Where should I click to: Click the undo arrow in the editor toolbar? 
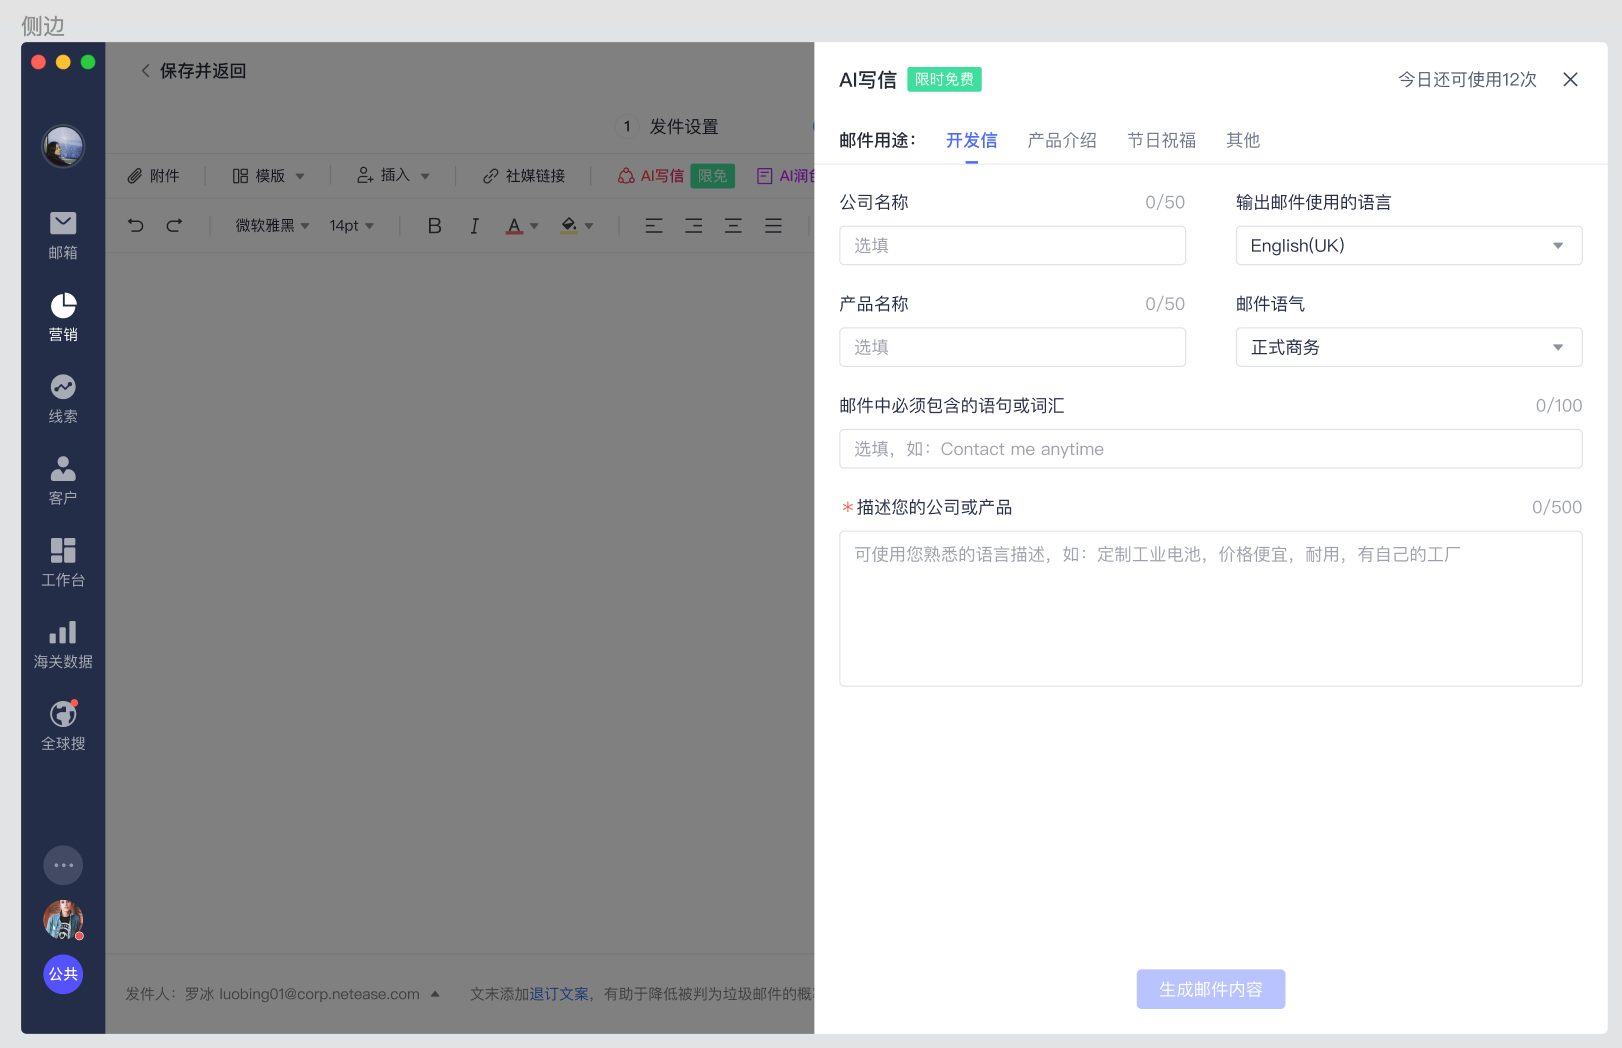136,226
